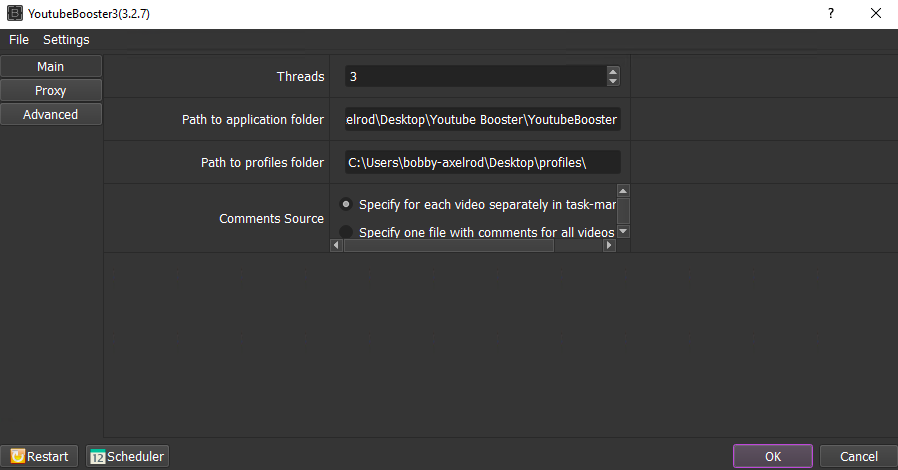Click the help question mark button
This screenshot has width=898, height=470.
[830, 13]
